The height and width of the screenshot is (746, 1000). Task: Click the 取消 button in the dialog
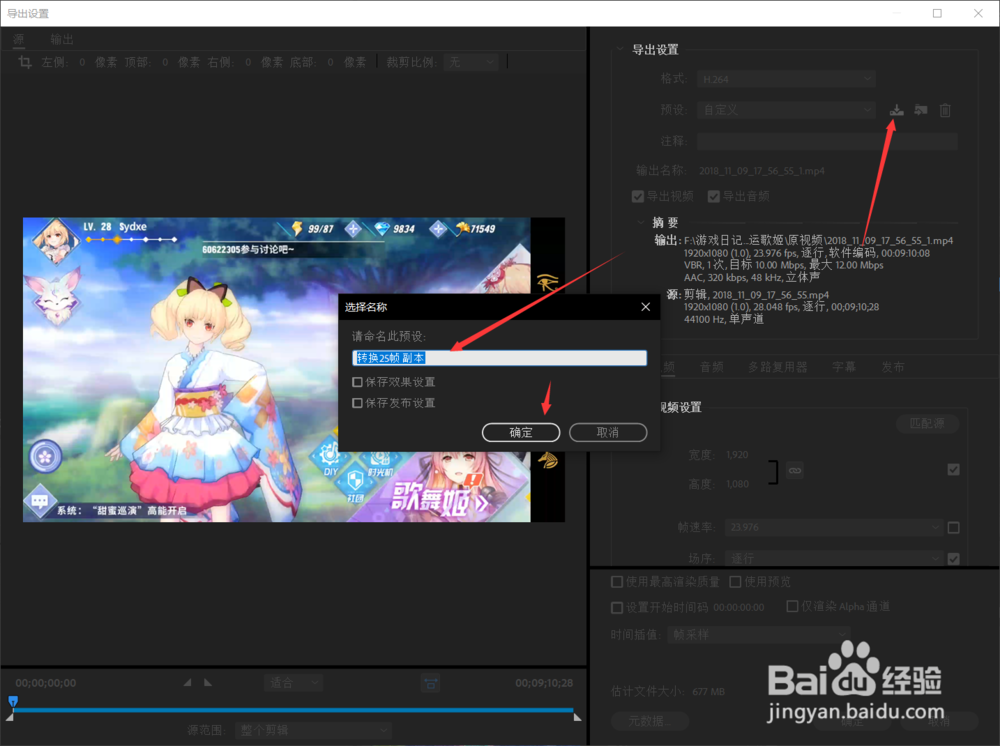click(608, 432)
